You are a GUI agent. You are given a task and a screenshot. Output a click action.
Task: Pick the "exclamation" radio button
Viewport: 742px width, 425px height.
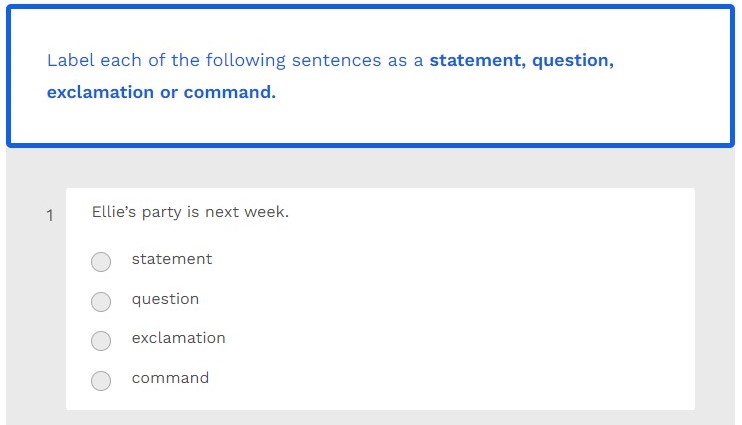pyautogui.click(x=101, y=341)
